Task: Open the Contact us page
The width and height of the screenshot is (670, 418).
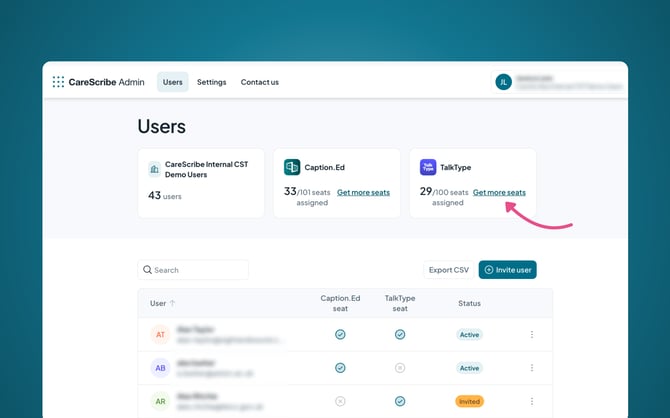Action: (x=260, y=82)
